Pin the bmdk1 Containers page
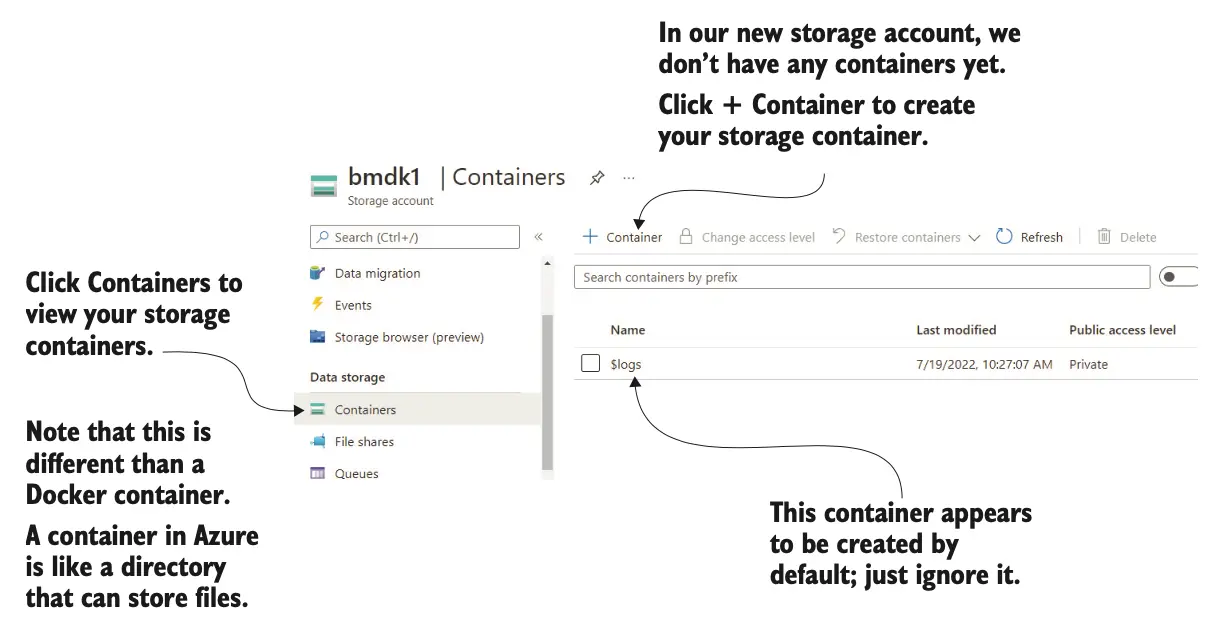1228x640 pixels. click(597, 178)
